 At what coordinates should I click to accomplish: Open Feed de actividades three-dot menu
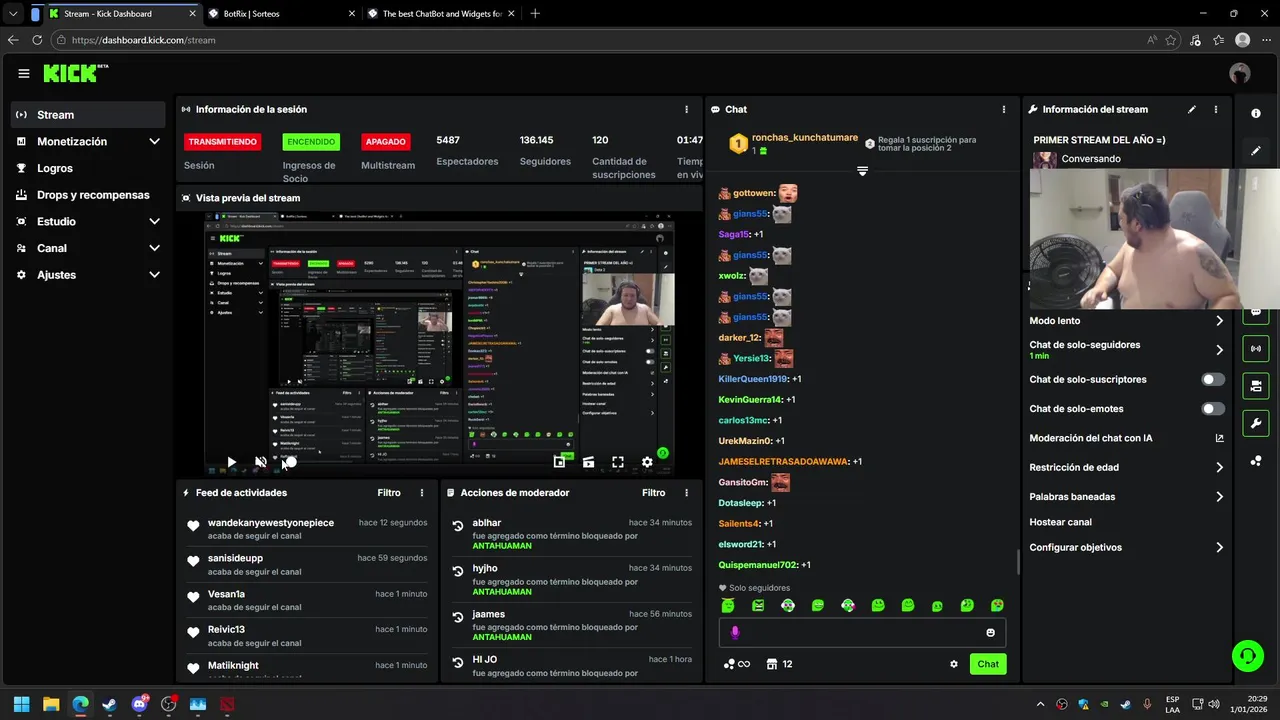[422, 493]
